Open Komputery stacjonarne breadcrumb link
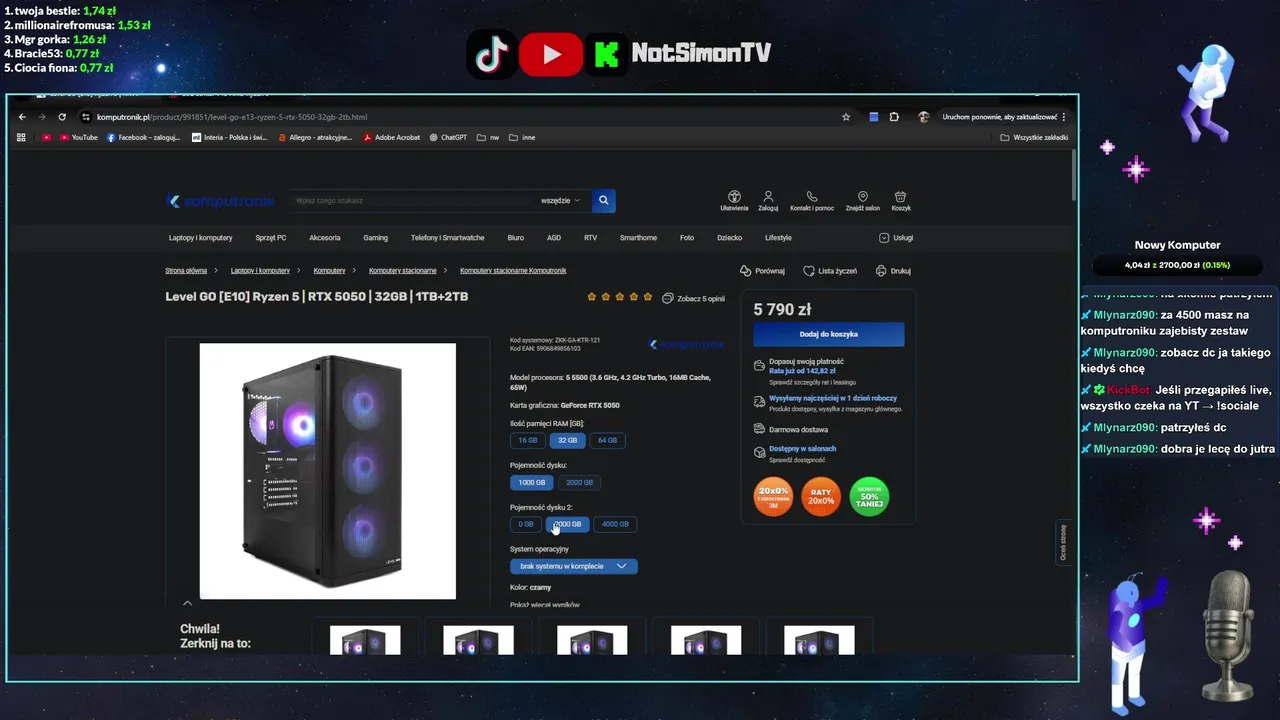Screen dimensions: 1280x720 coord(402,271)
